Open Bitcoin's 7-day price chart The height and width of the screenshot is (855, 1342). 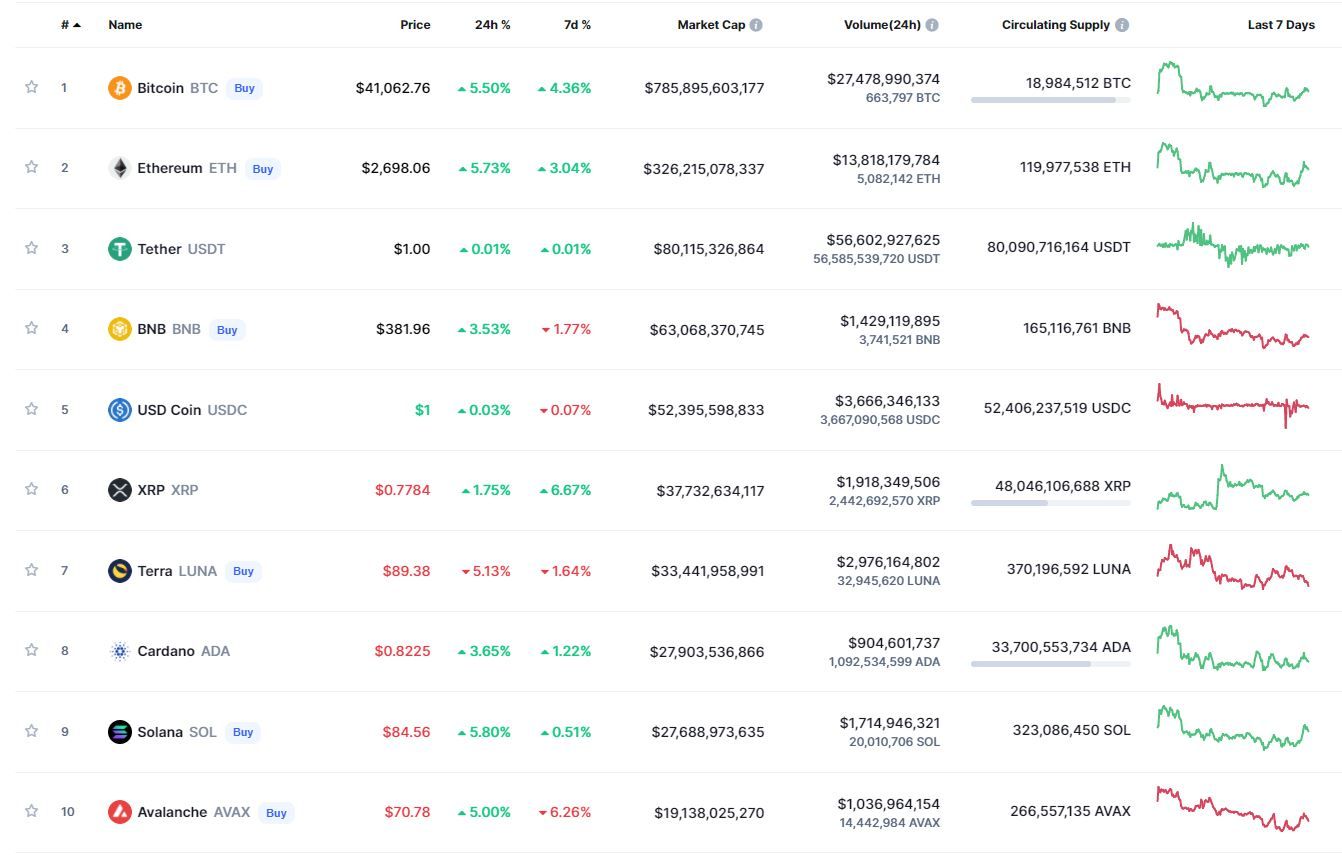coord(1233,84)
